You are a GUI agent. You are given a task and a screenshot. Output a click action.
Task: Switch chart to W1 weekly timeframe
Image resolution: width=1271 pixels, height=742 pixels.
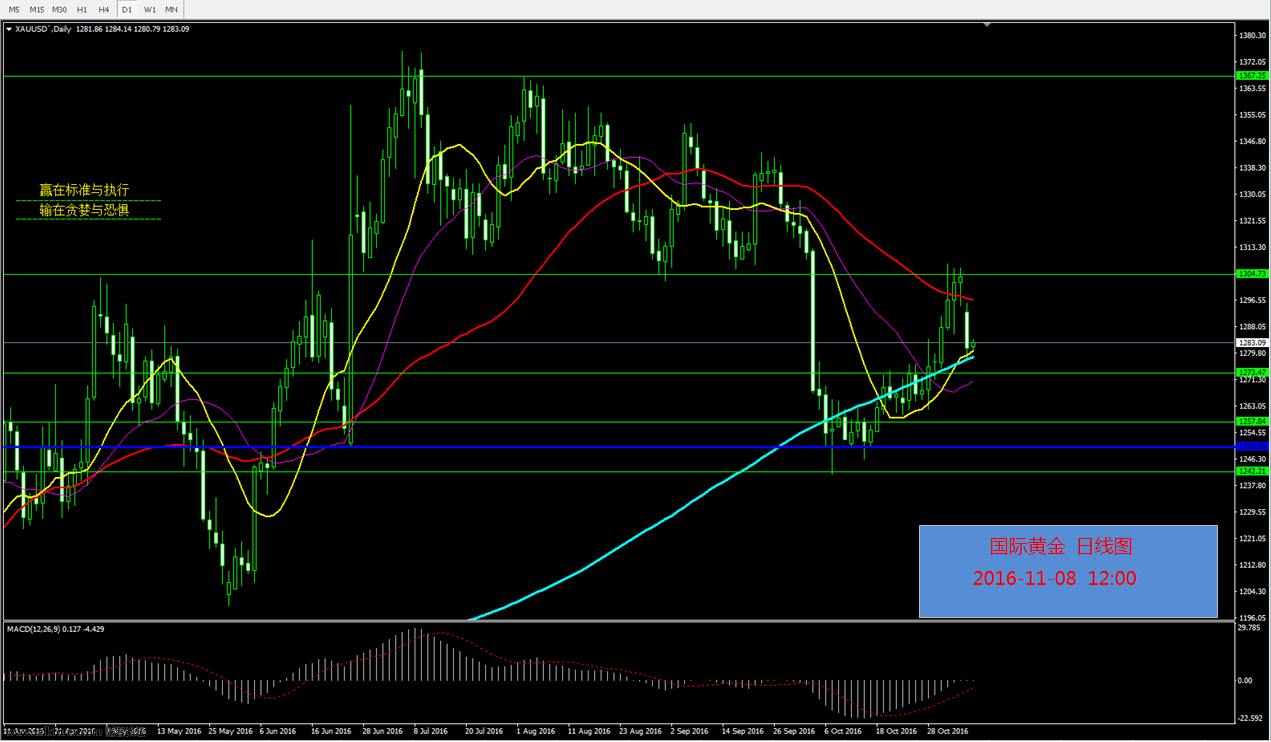coord(149,9)
